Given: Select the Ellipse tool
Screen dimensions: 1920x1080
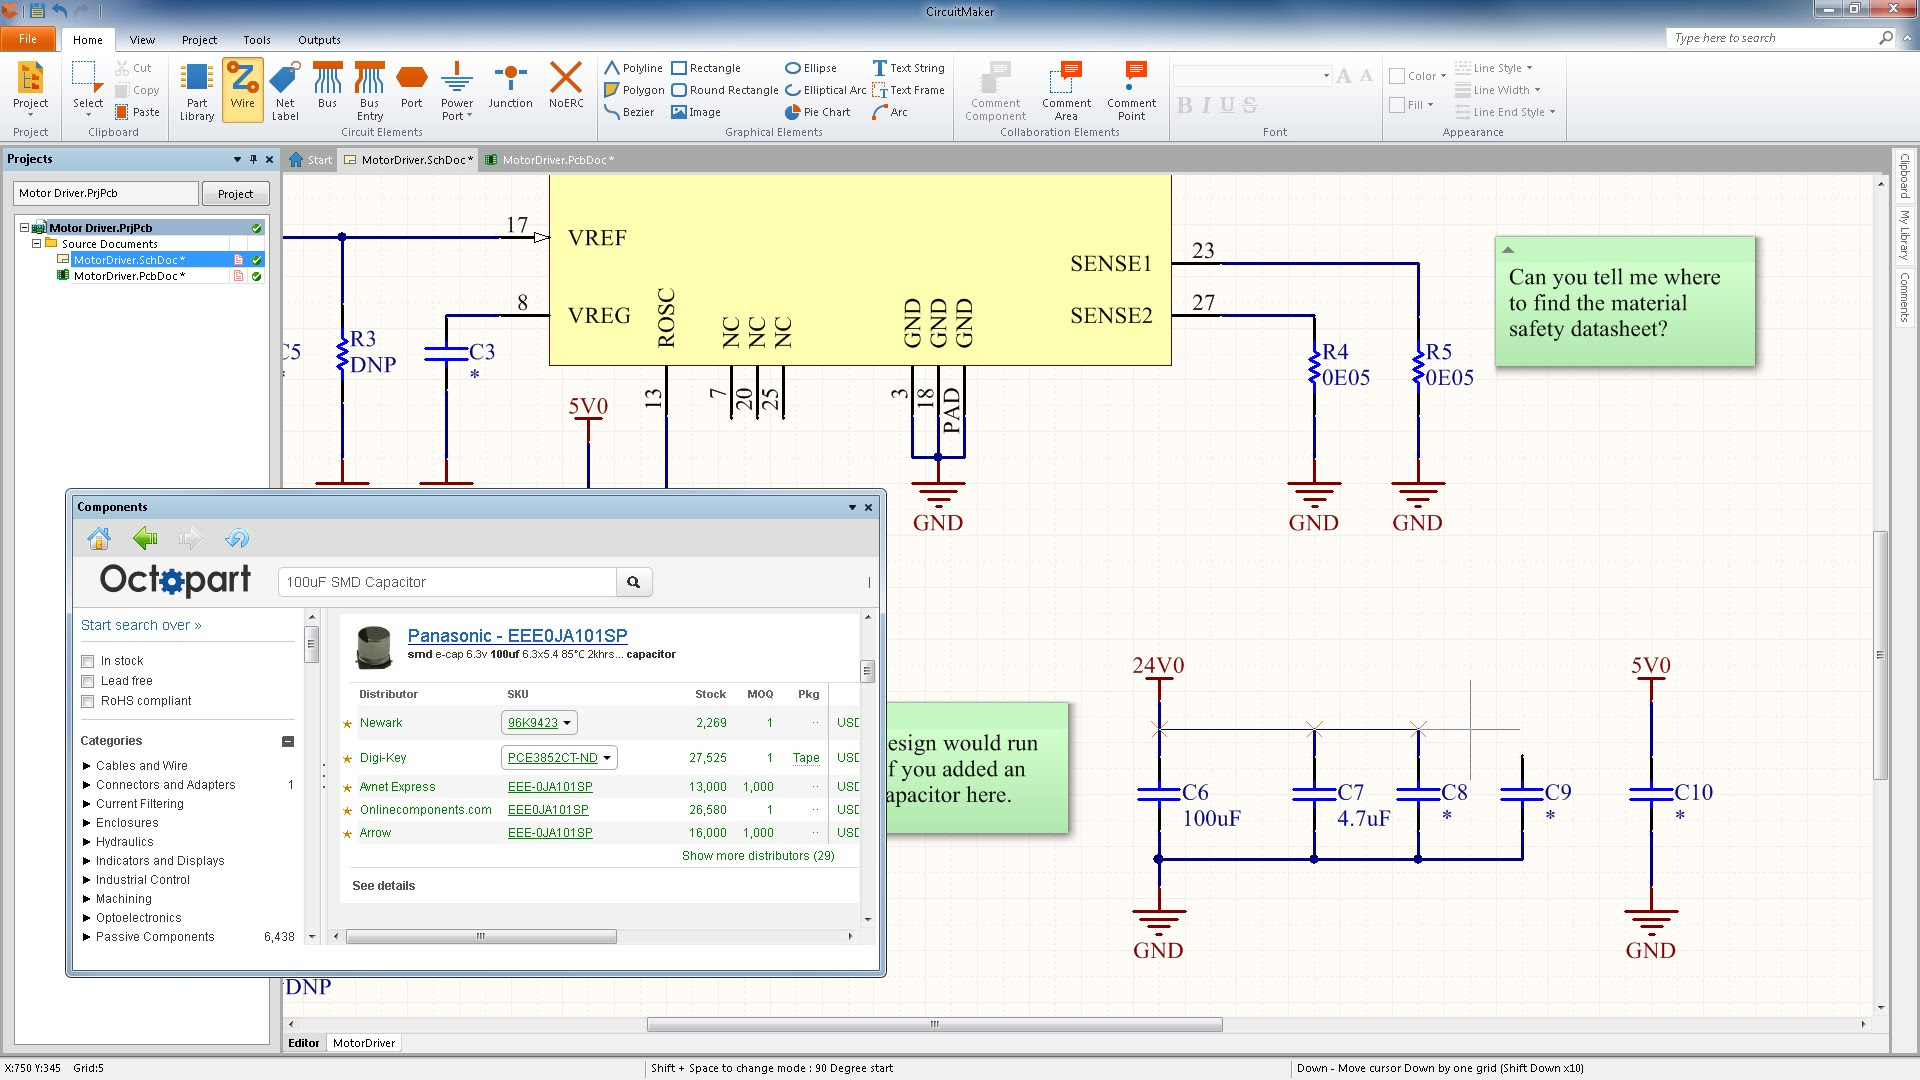Looking at the screenshot, I should (x=811, y=68).
